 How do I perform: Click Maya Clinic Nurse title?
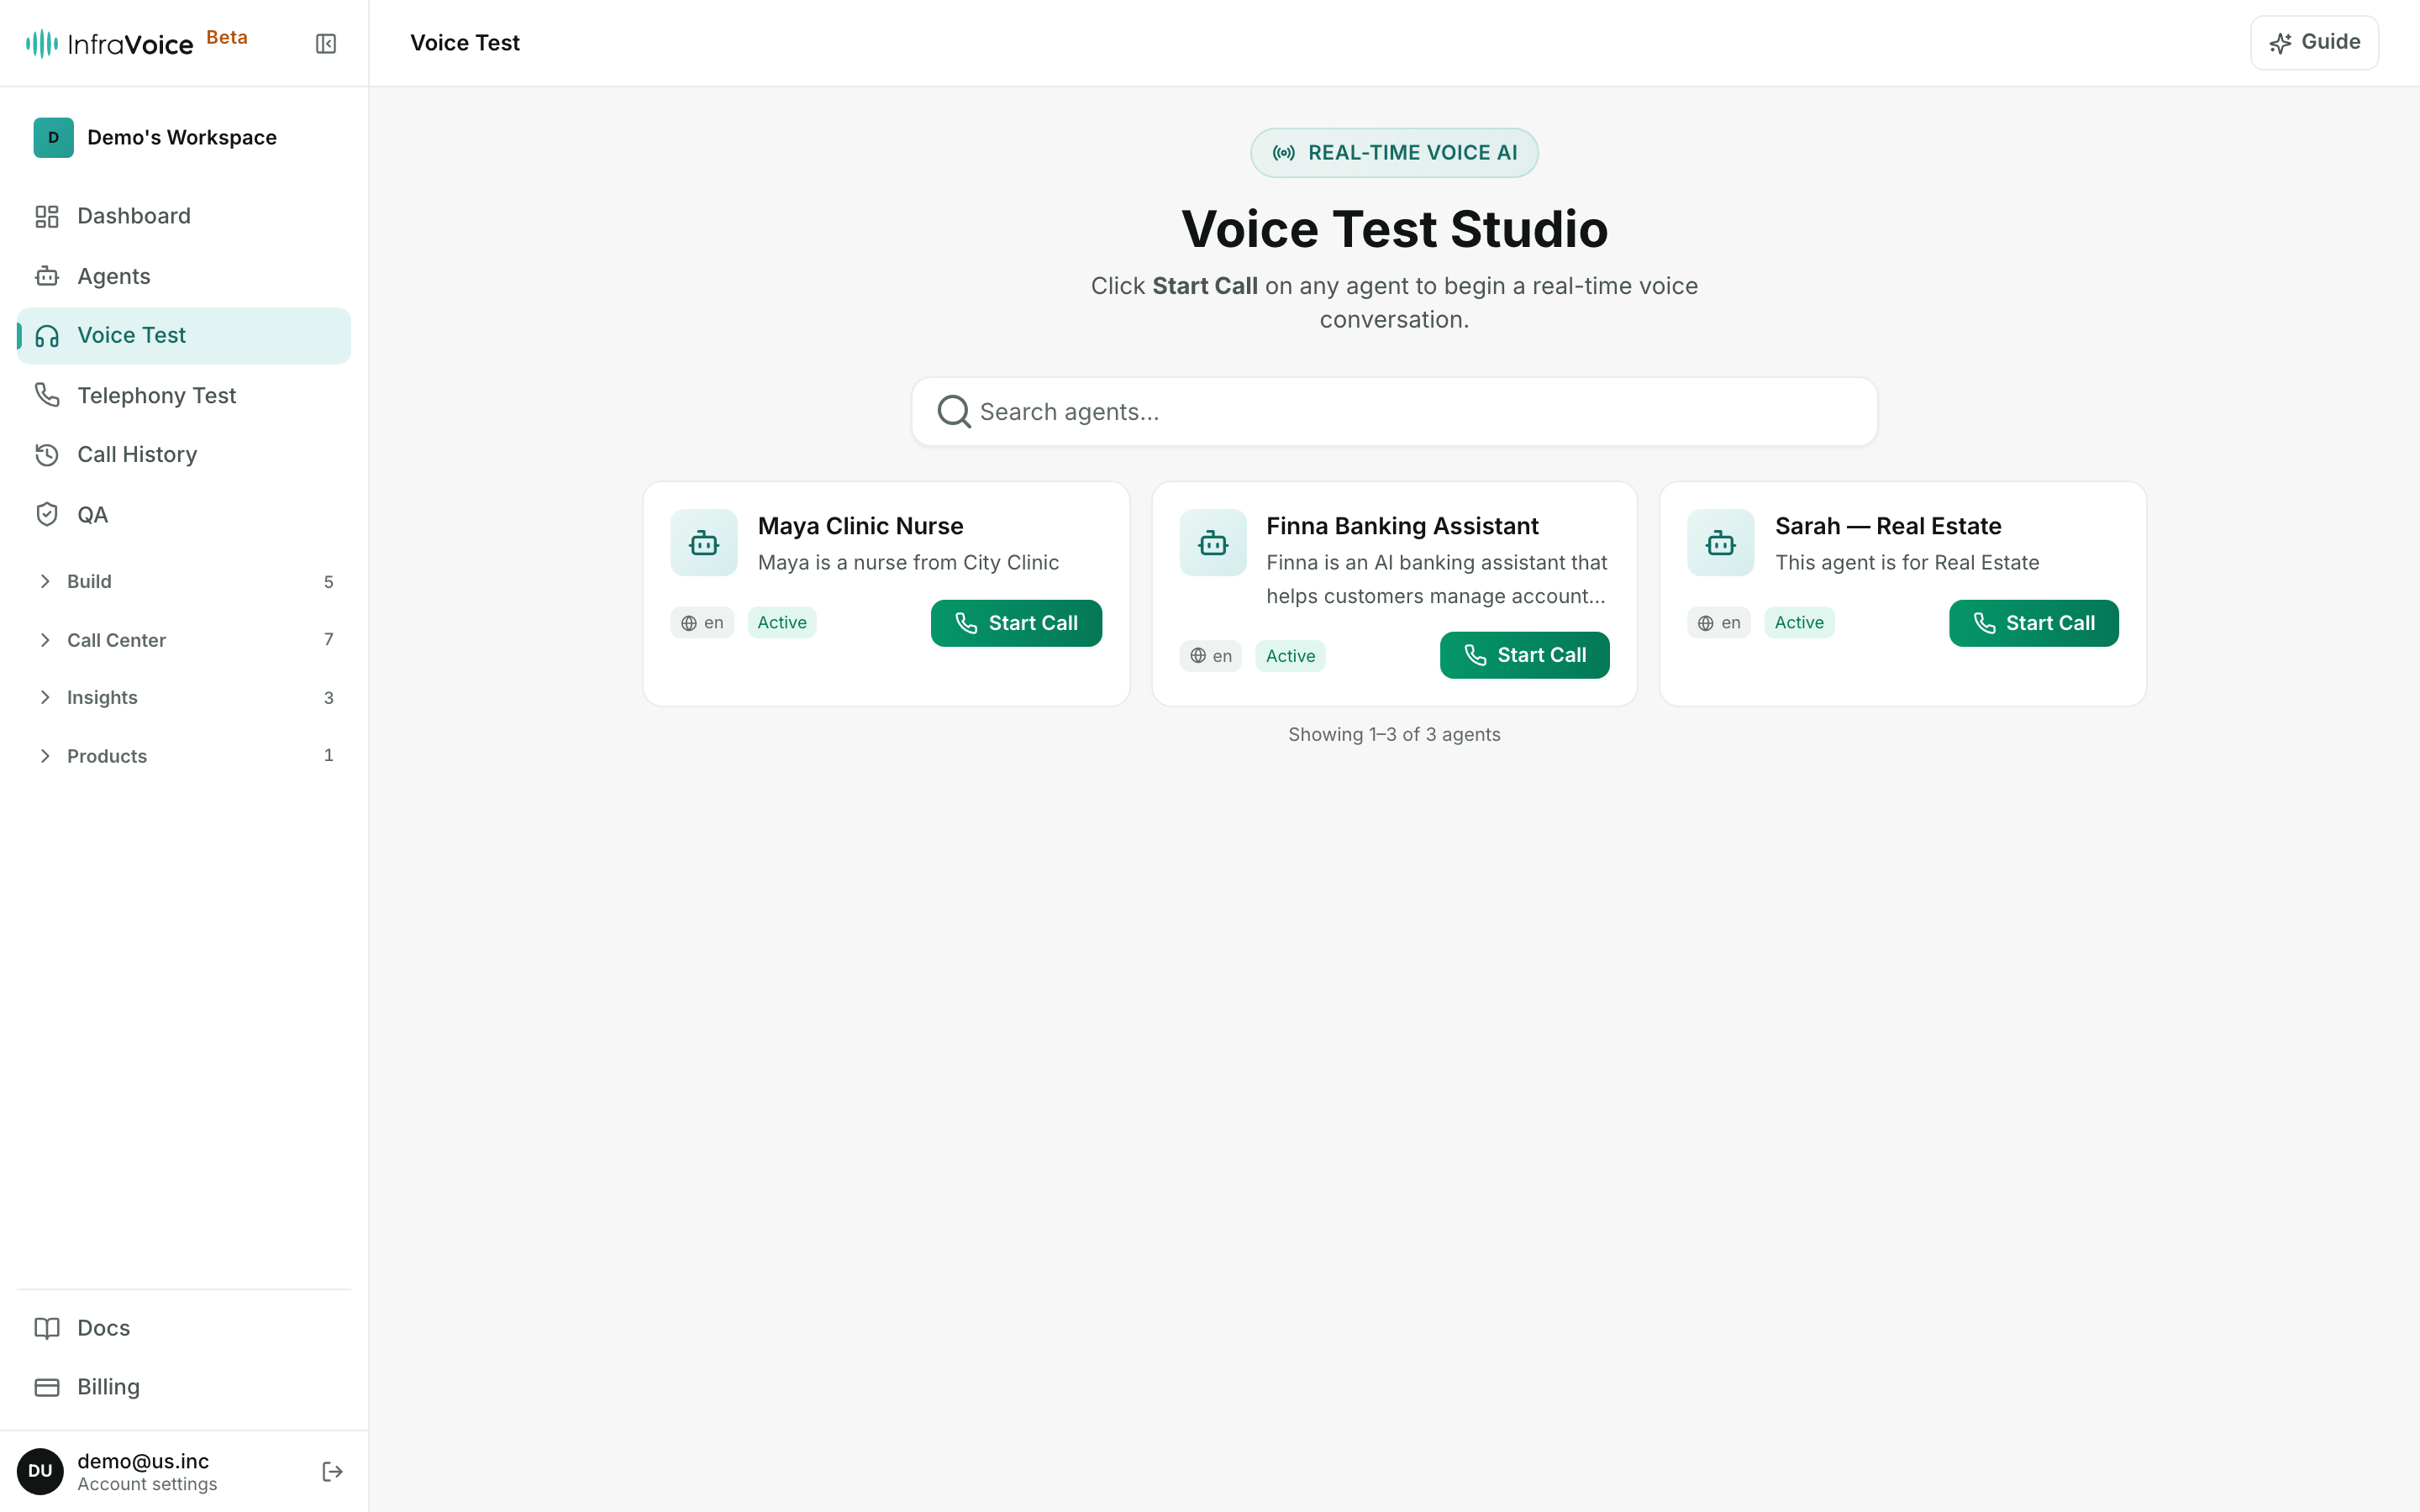[x=860, y=526]
